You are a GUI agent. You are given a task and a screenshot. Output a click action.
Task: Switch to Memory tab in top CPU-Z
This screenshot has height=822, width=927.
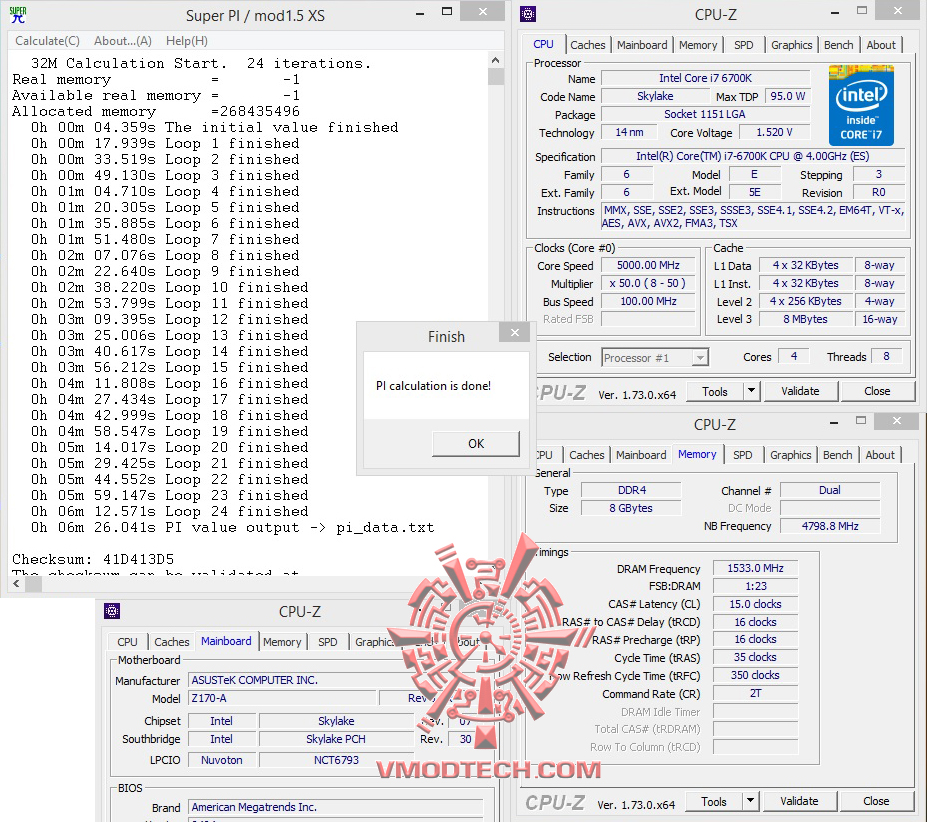click(698, 45)
